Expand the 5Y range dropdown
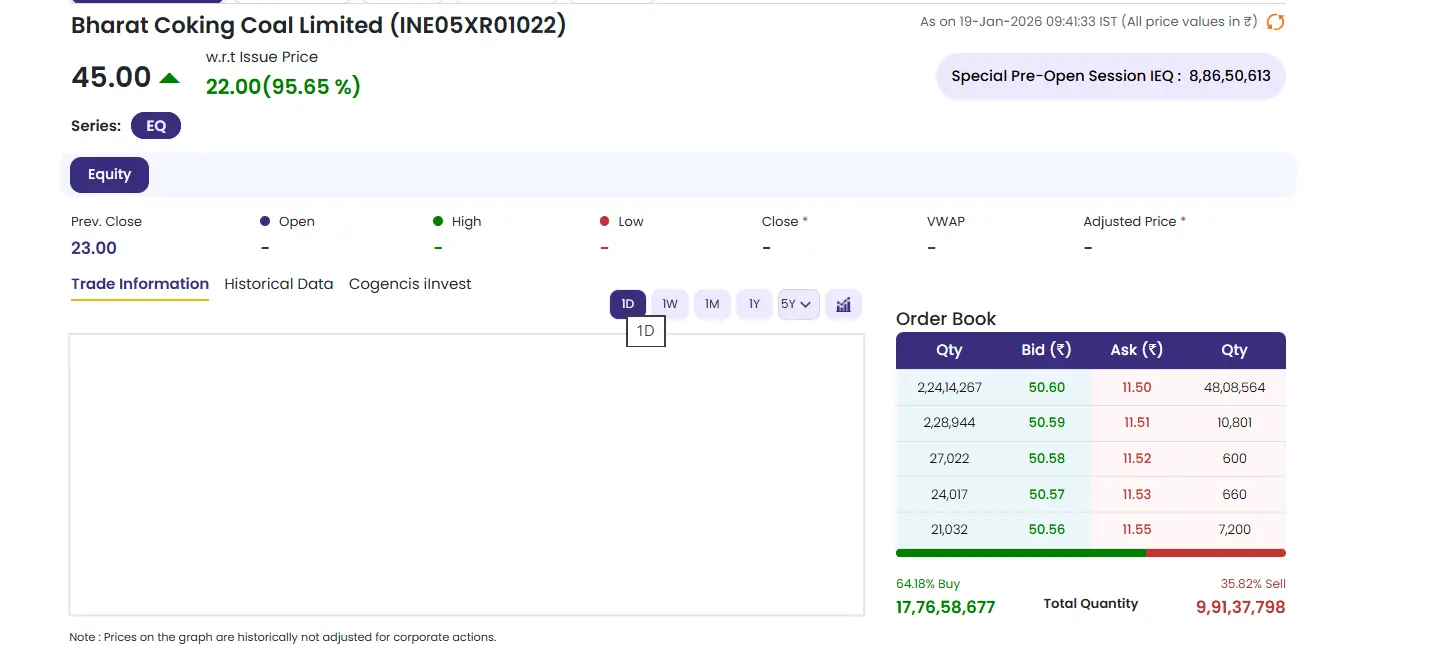The image size is (1434, 659). point(798,304)
